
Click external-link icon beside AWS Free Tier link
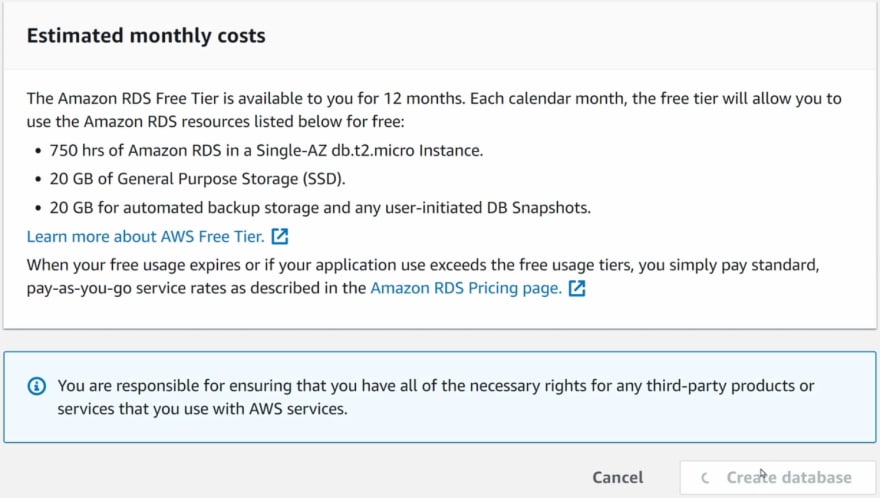279,236
